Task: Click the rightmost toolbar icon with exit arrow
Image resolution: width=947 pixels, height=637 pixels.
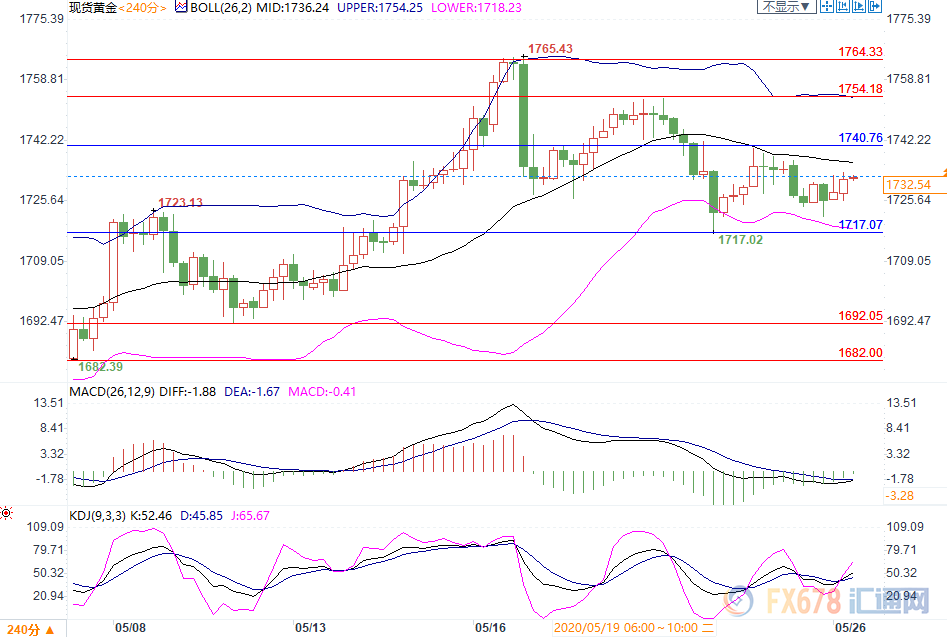Action: [875, 7]
